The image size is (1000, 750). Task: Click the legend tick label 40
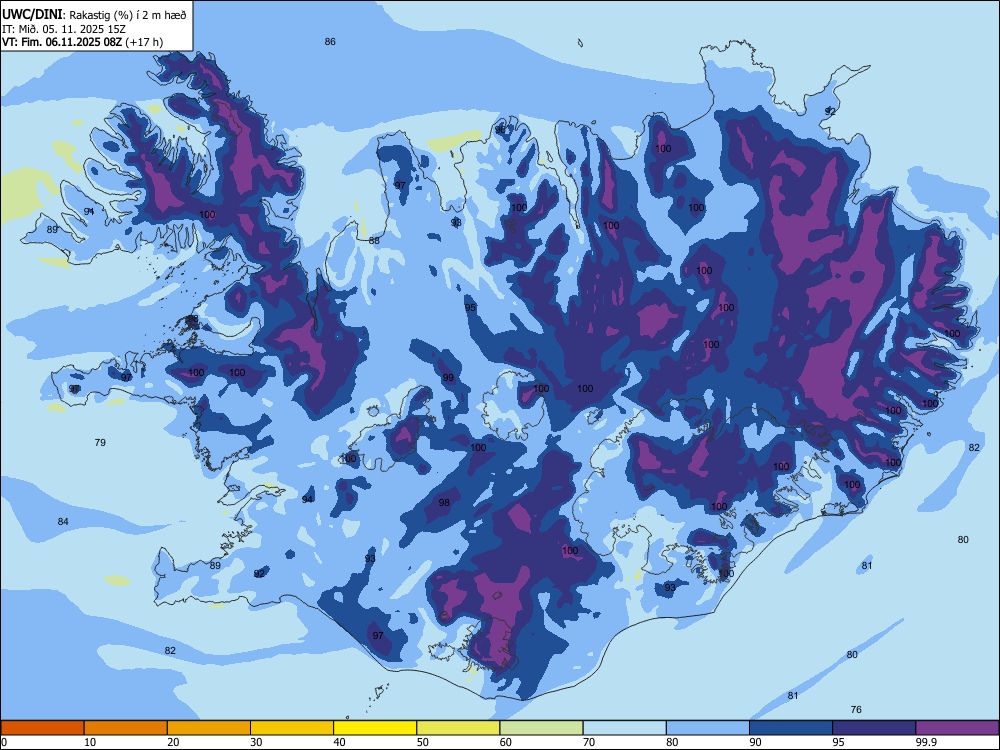(339, 742)
